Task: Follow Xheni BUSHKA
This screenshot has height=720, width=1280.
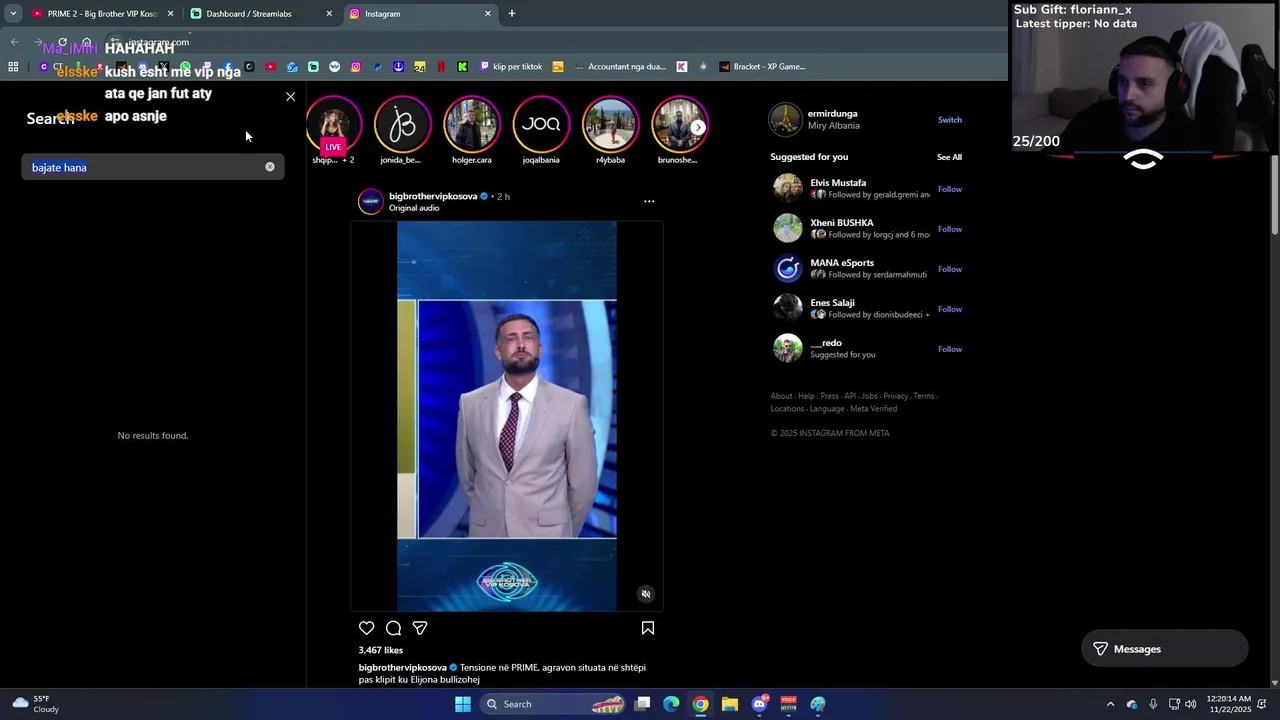Action: [949, 229]
